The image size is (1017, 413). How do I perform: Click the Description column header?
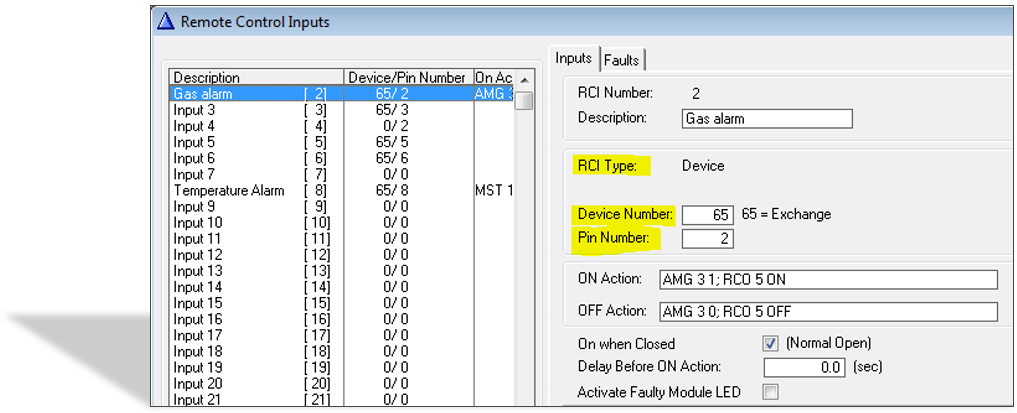click(256, 77)
